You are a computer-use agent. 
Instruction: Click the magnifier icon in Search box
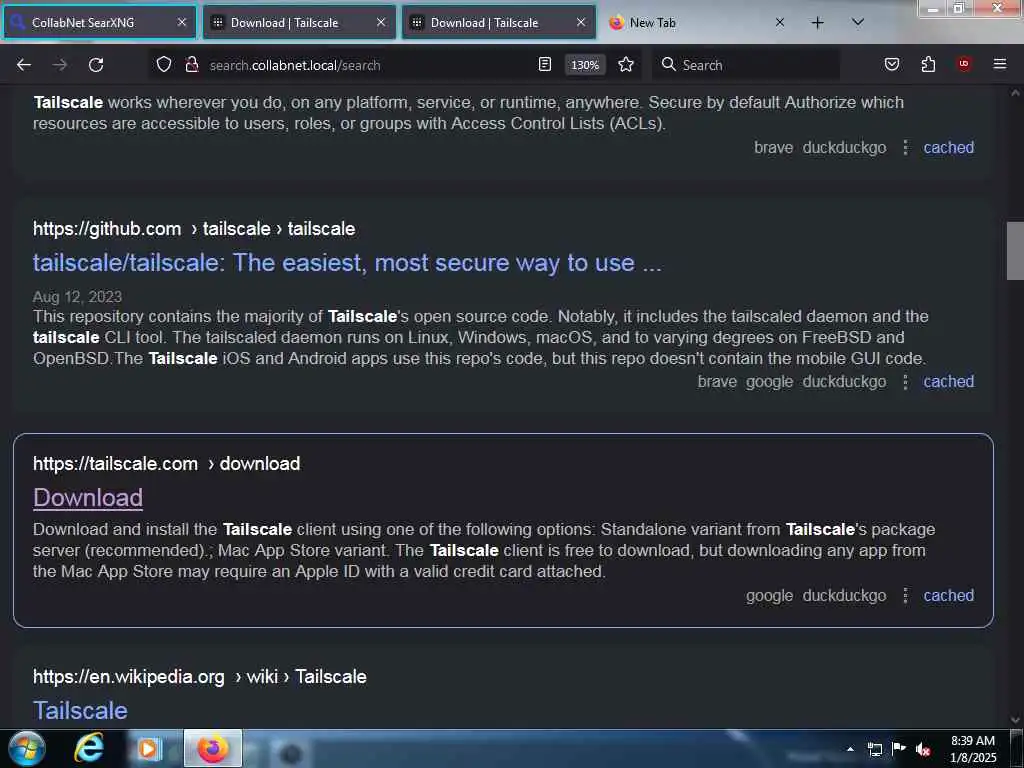point(668,65)
